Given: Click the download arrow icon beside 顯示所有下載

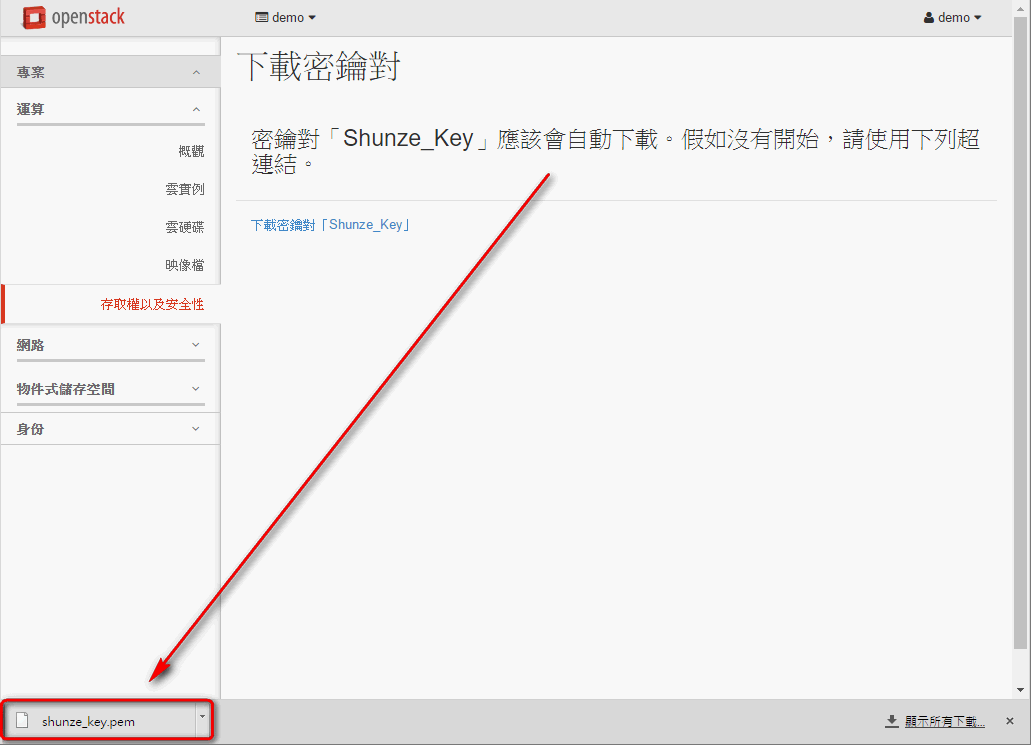Looking at the screenshot, I should point(892,721).
